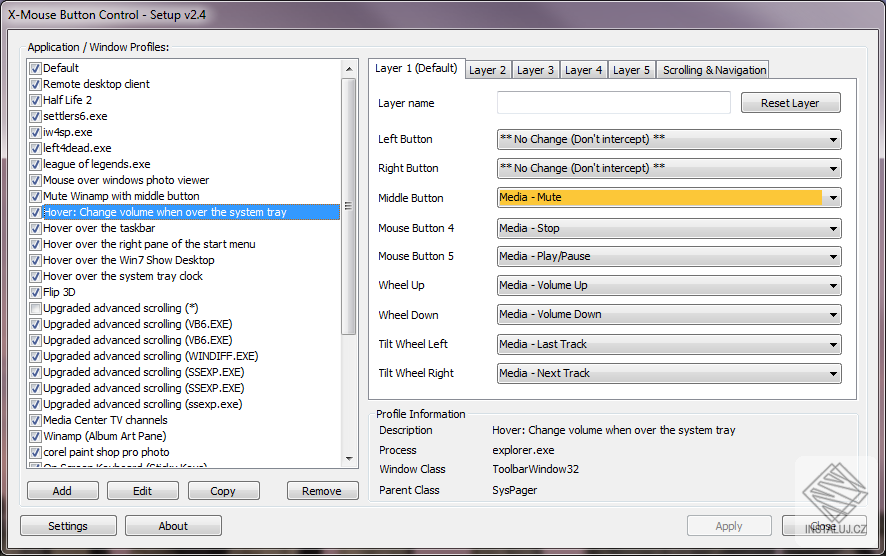Image resolution: width=886 pixels, height=556 pixels.
Task: Select Mouse over windows photo viewer profile
Action: [x=126, y=180]
